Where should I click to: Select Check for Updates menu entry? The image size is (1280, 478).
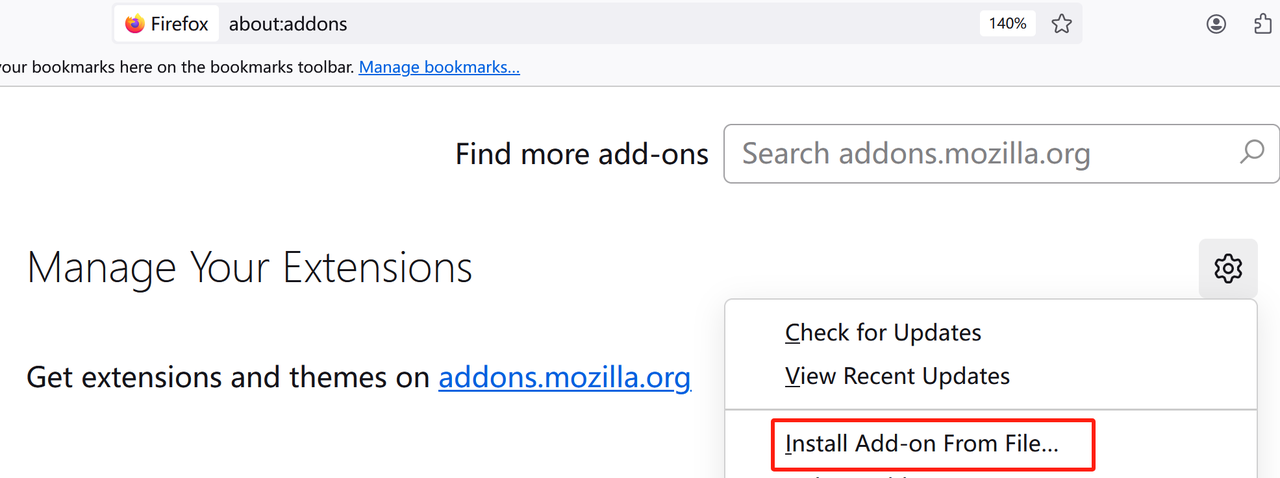[883, 333]
